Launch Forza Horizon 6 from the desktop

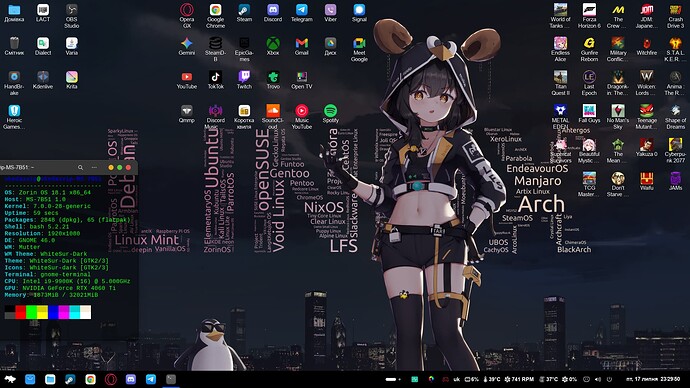pos(589,16)
